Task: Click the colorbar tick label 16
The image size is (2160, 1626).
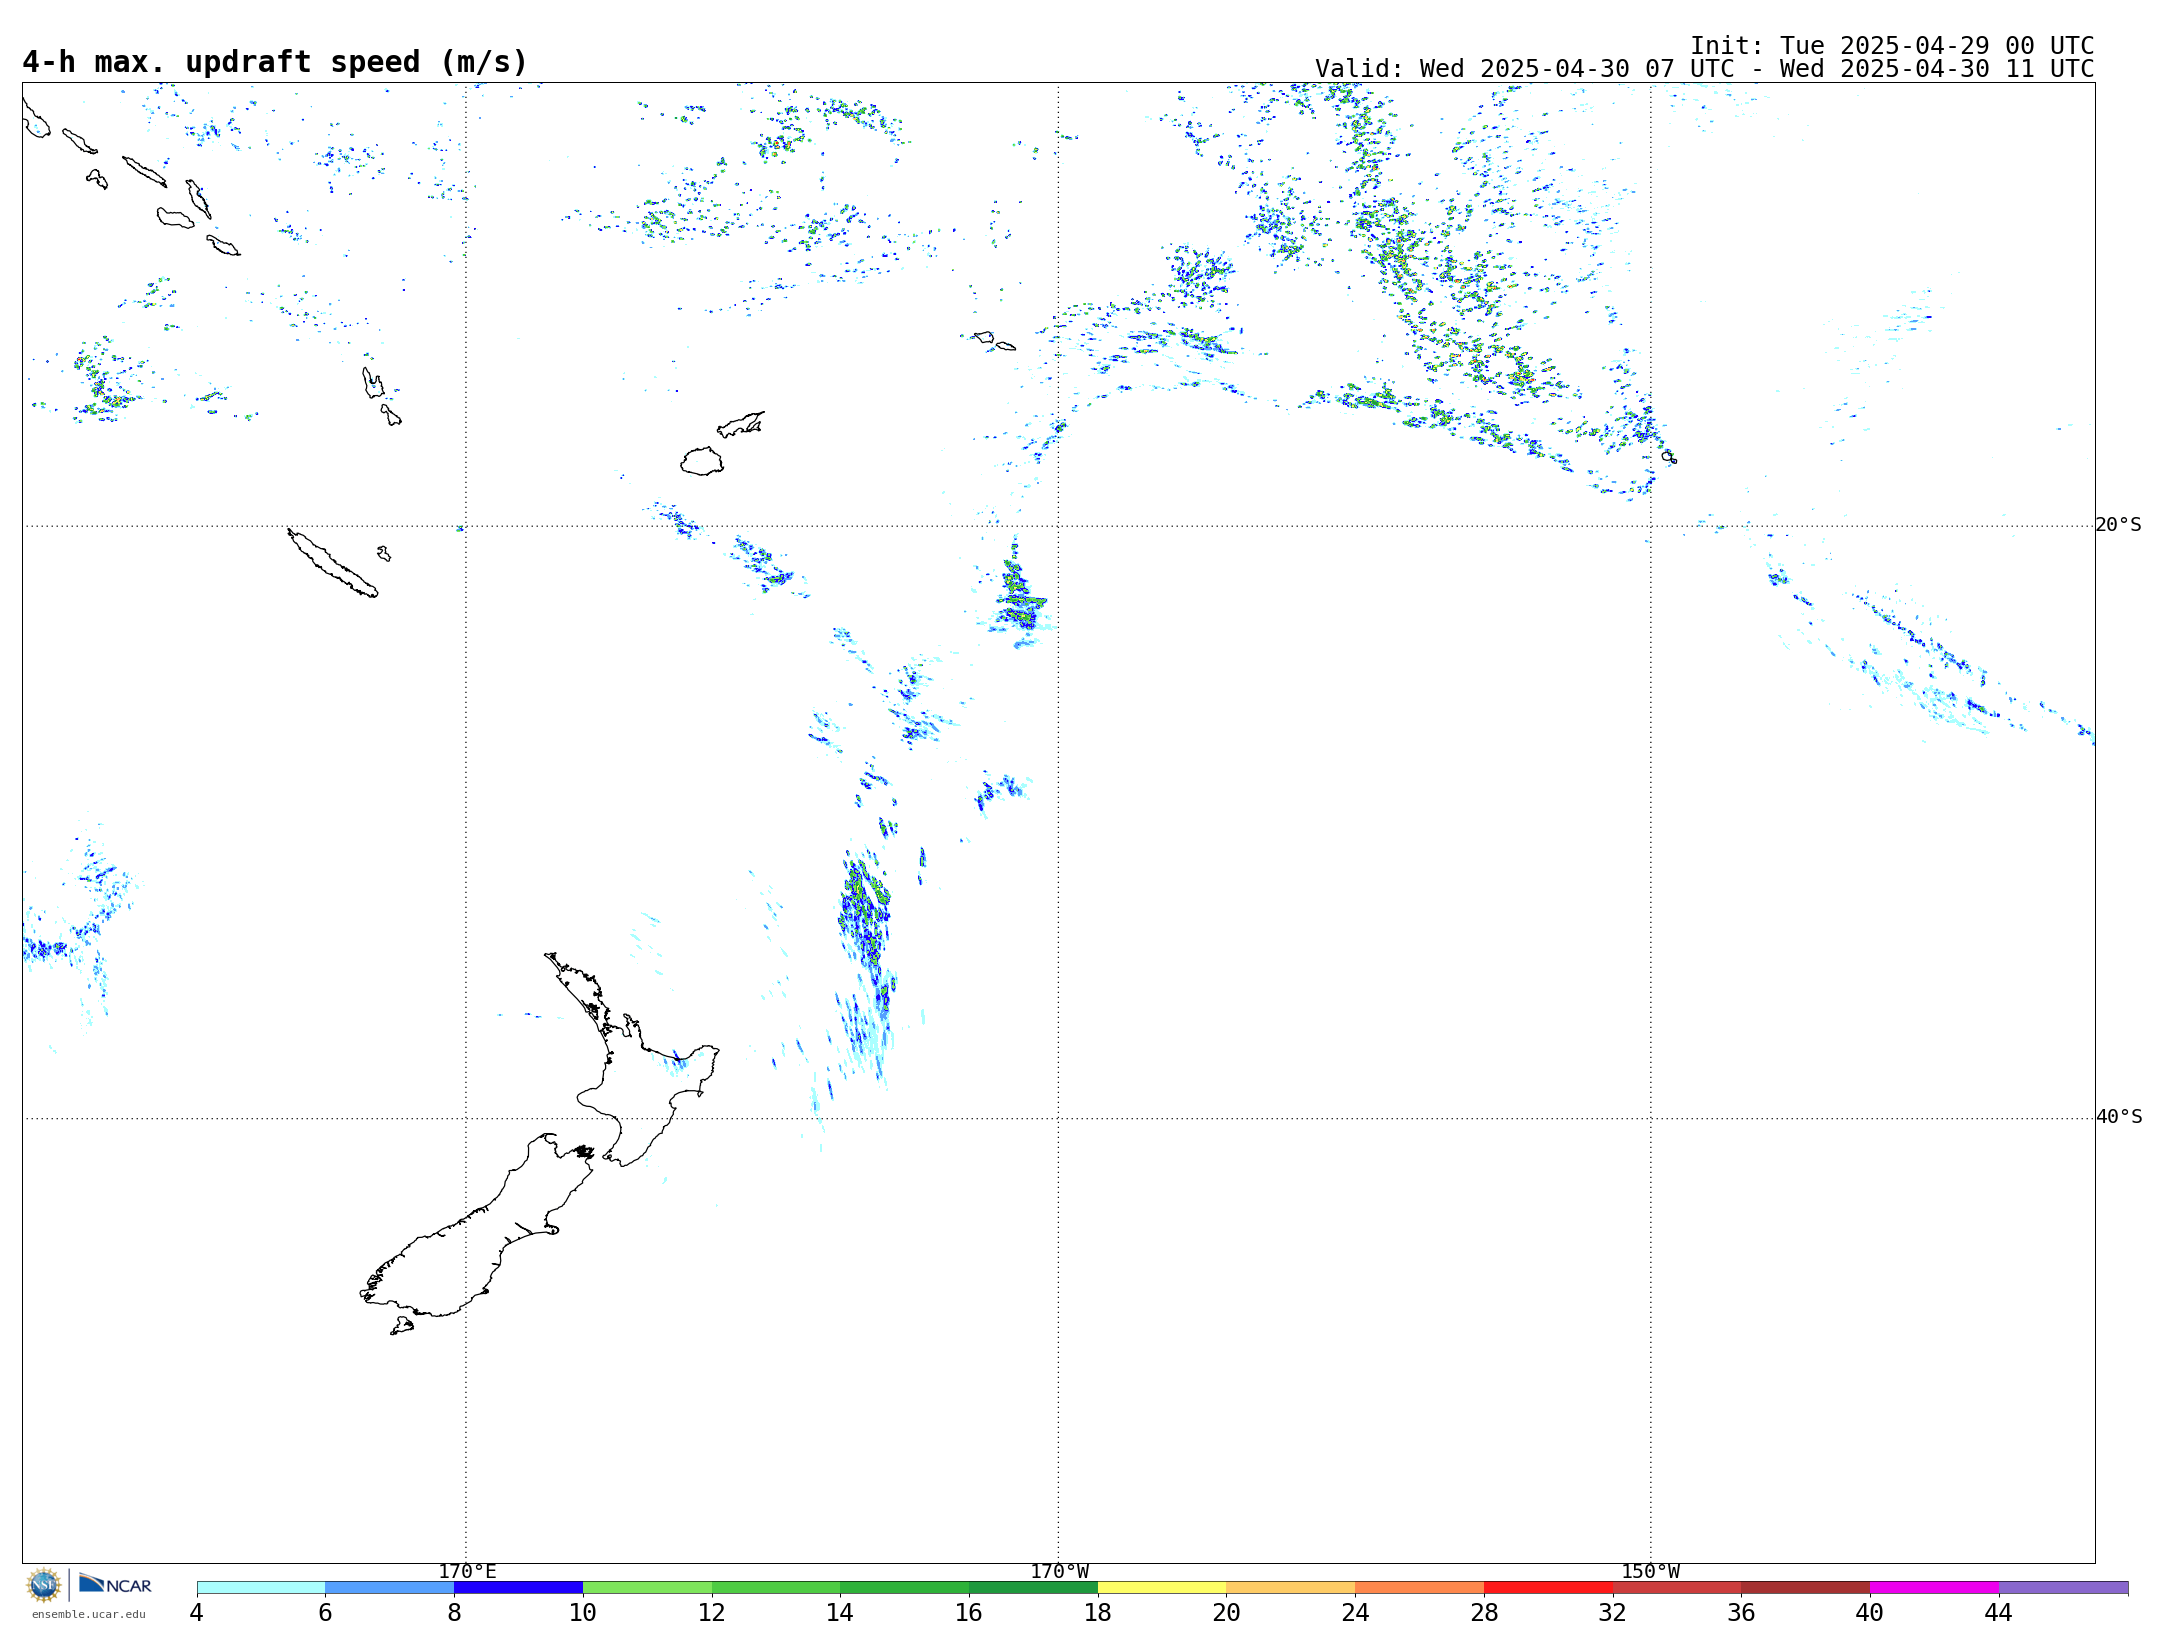Action: [x=969, y=1613]
